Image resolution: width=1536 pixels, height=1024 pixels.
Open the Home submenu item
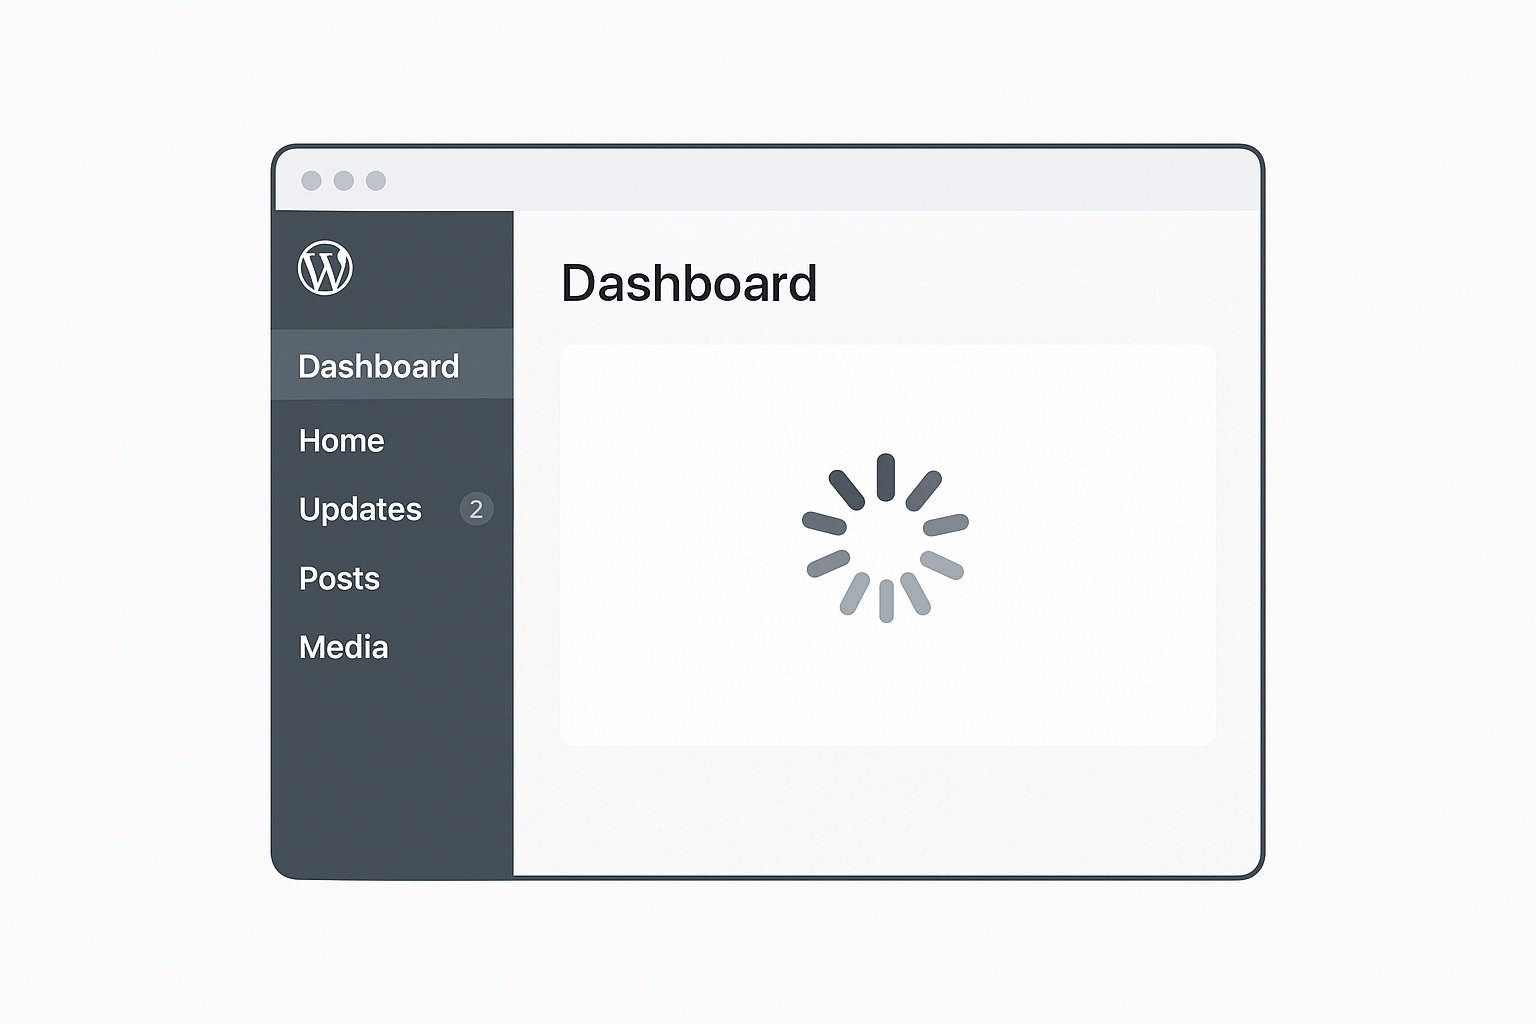[341, 440]
